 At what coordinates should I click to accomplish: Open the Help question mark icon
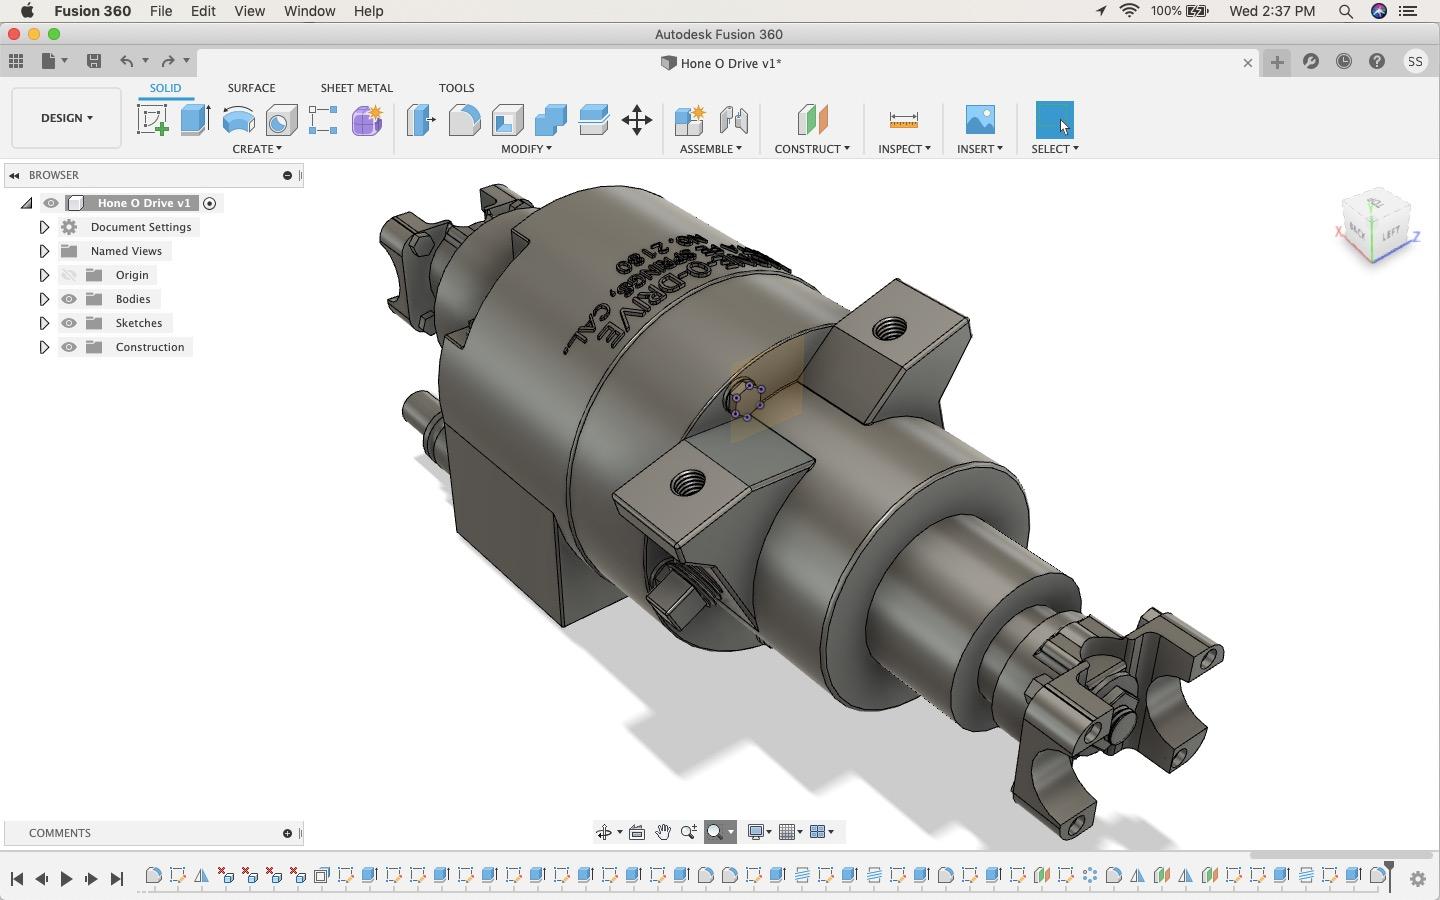coord(1377,62)
